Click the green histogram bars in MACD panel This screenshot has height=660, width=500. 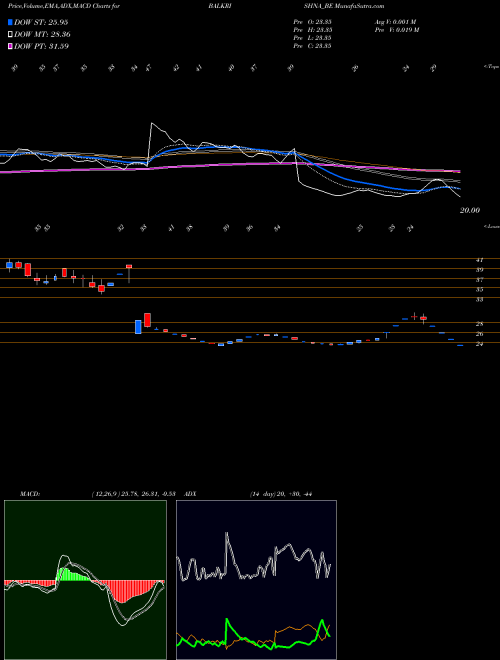[x=72, y=575]
